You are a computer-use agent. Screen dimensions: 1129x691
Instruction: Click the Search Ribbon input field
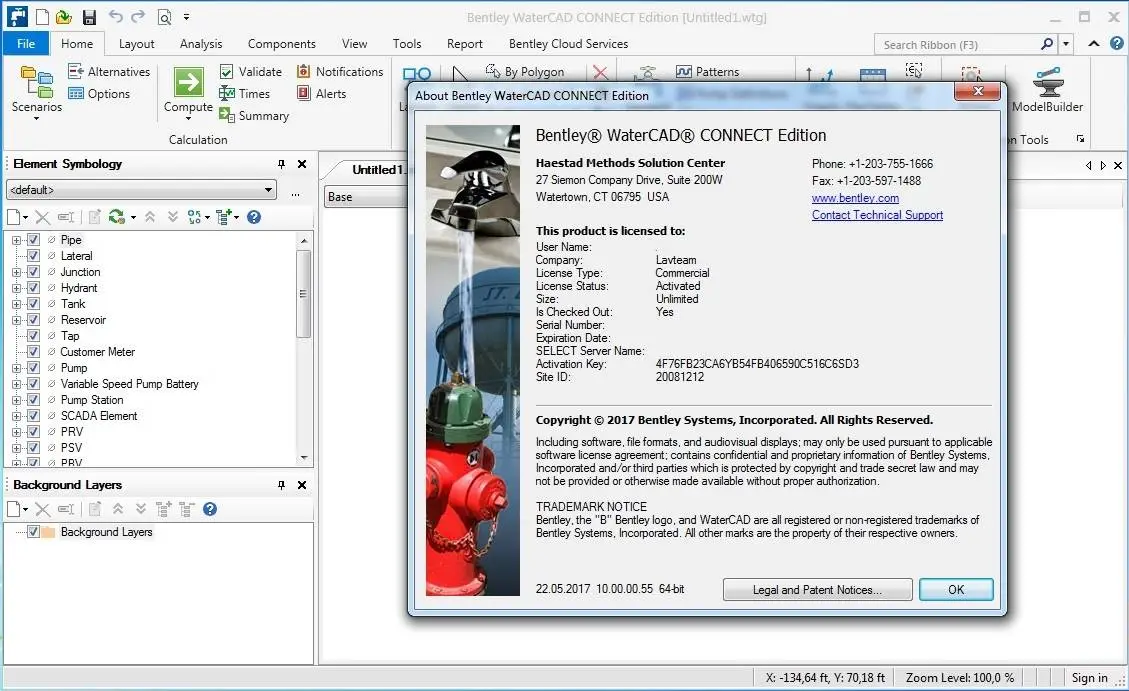[x=956, y=44]
